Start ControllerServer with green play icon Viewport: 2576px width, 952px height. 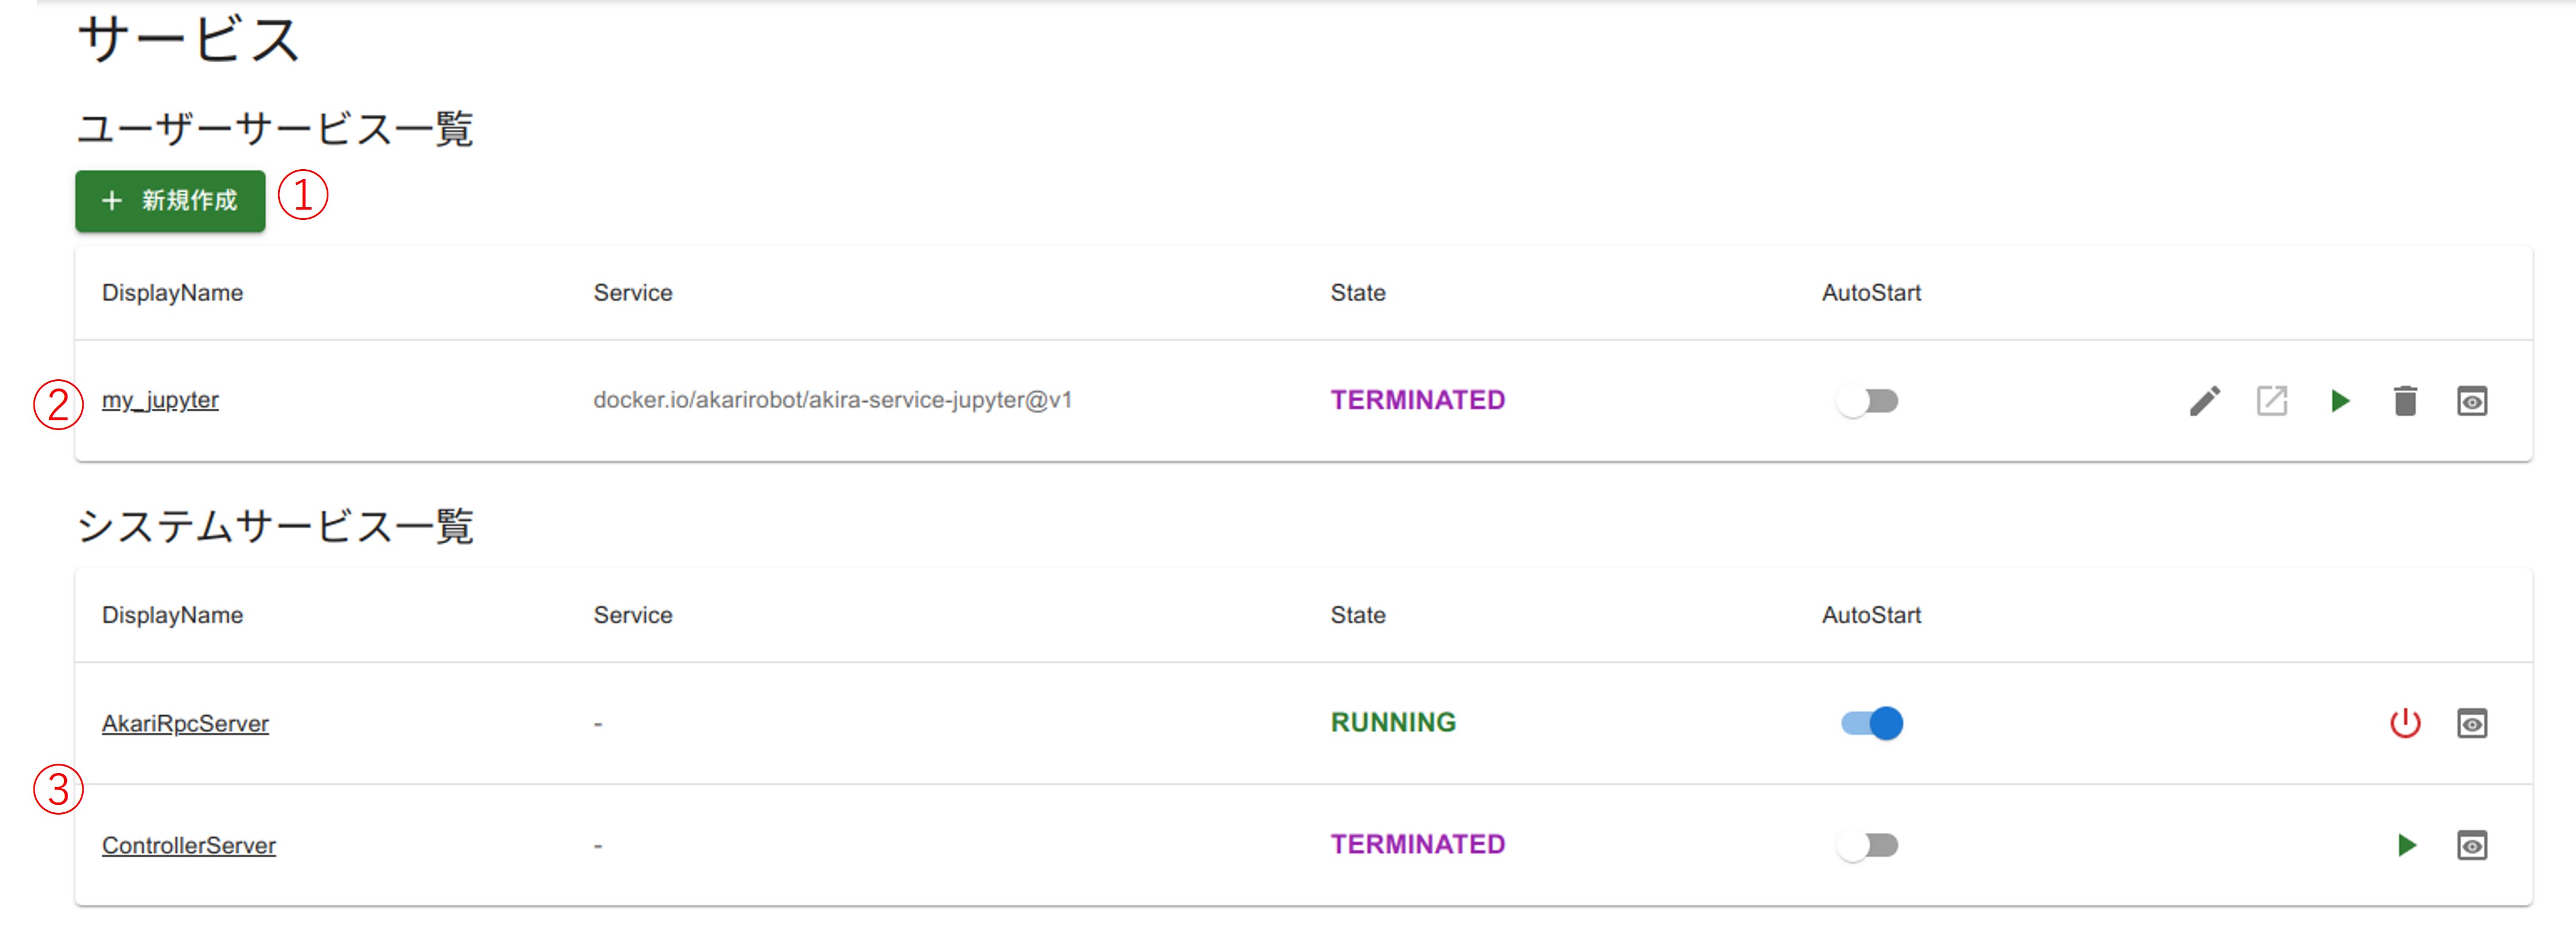coord(2406,845)
